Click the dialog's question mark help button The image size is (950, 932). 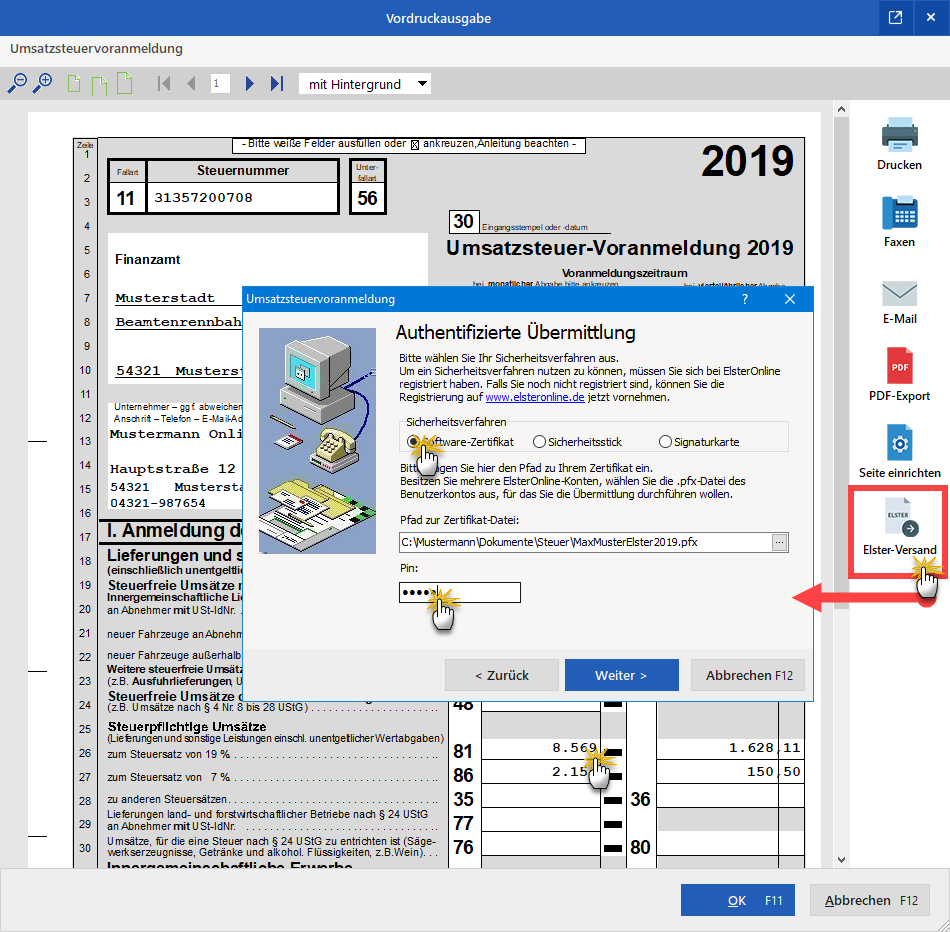click(x=744, y=299)
